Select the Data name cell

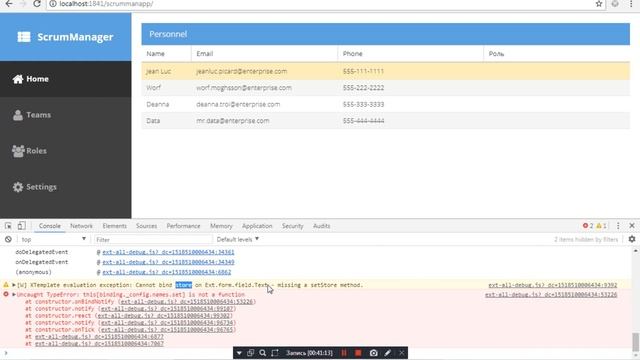pos(166,121)
